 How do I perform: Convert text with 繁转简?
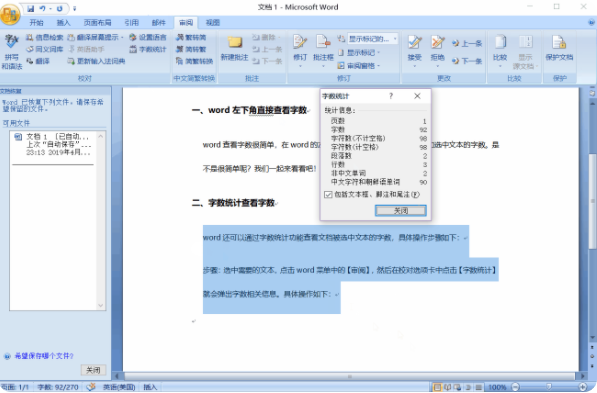click(191, 37)
